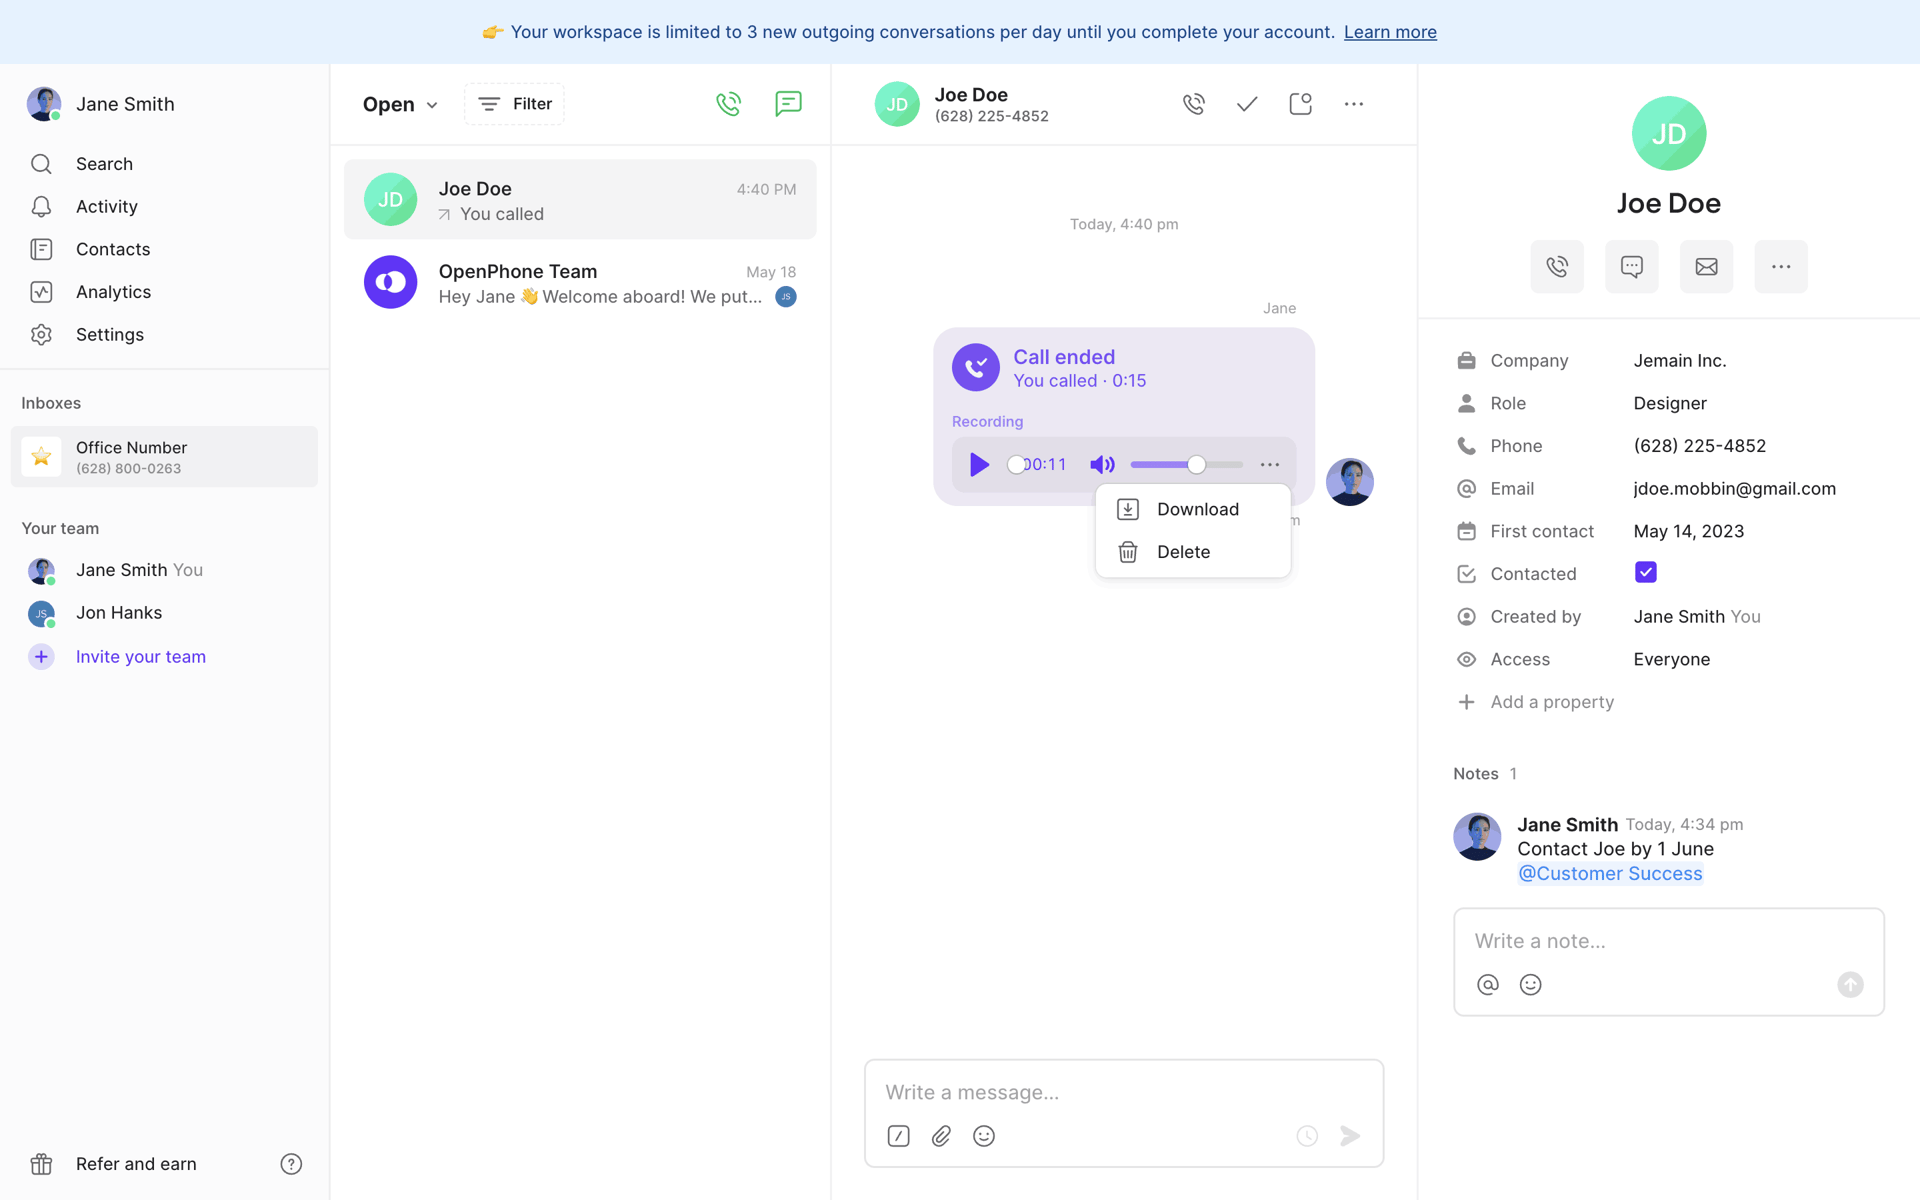Click the @Customer Success mention

(1610, 873)
